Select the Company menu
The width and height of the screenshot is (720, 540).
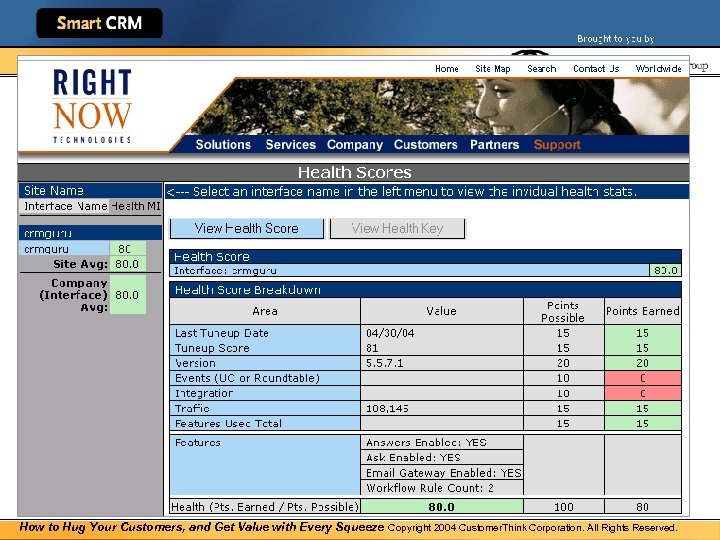(354, 145)
